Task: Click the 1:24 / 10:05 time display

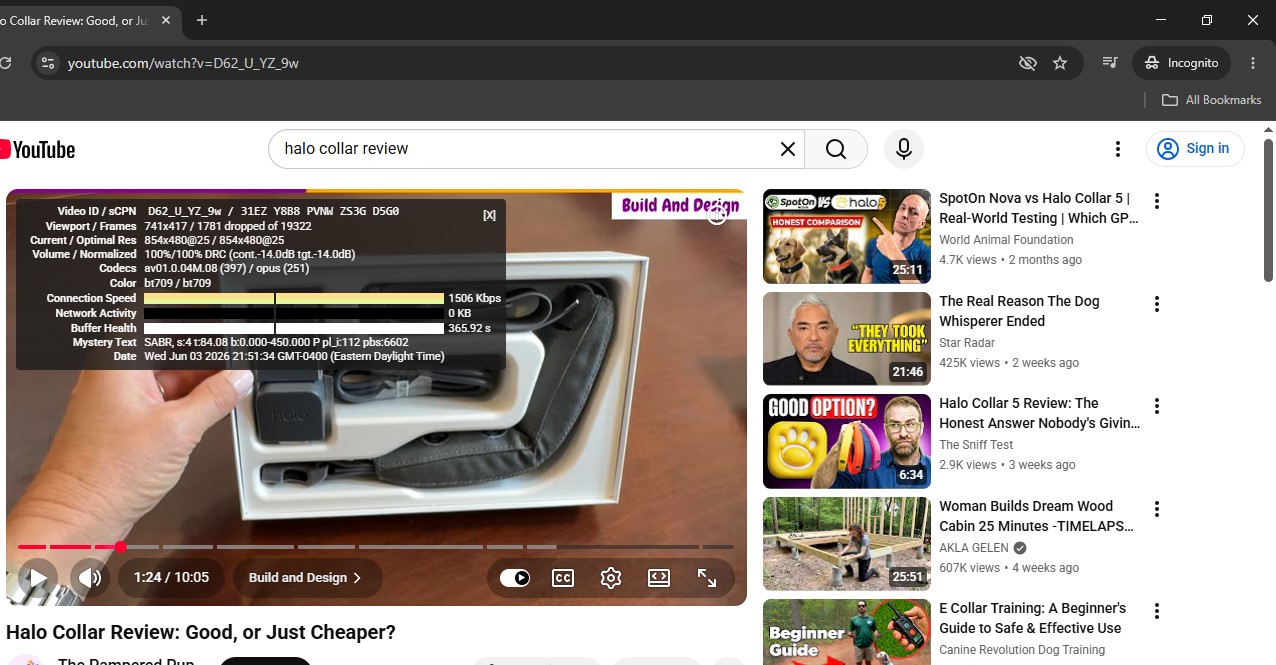Action: (171, 577)
